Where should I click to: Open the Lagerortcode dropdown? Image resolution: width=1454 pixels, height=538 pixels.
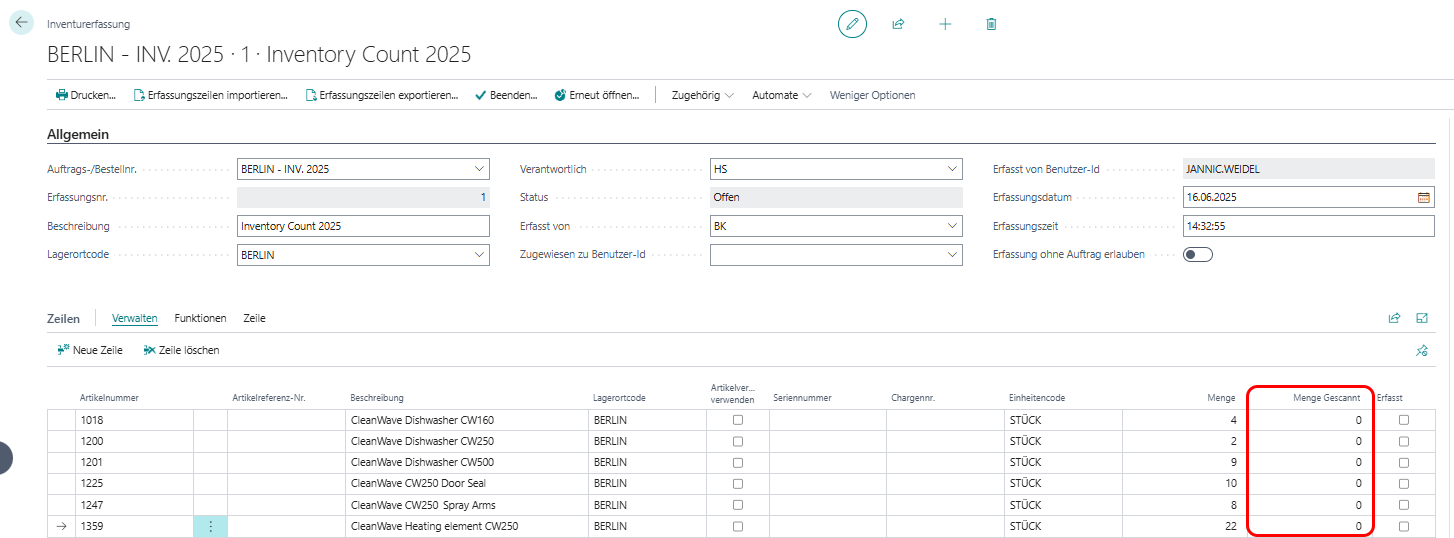click(x=479, y=255)
